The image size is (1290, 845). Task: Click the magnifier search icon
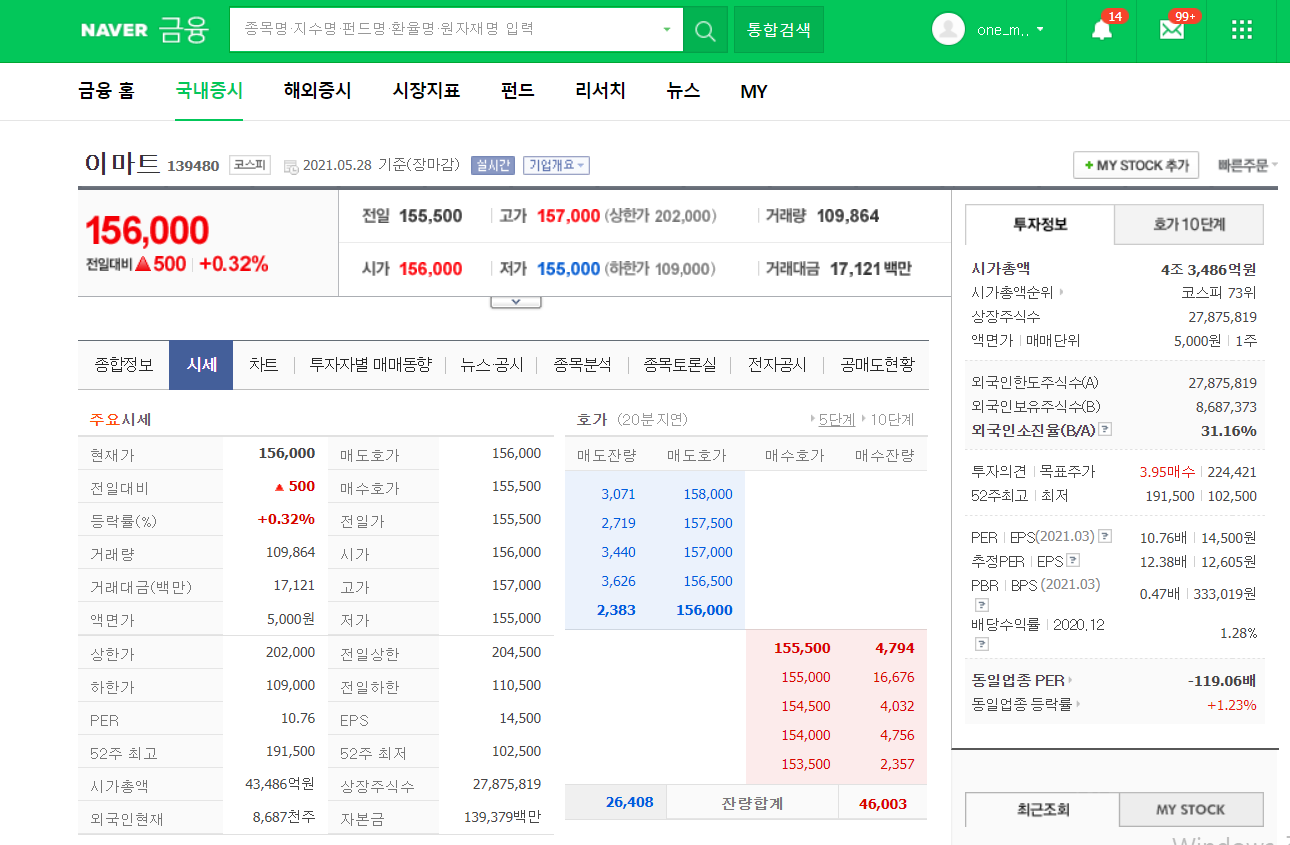click(x=705, y=30)
